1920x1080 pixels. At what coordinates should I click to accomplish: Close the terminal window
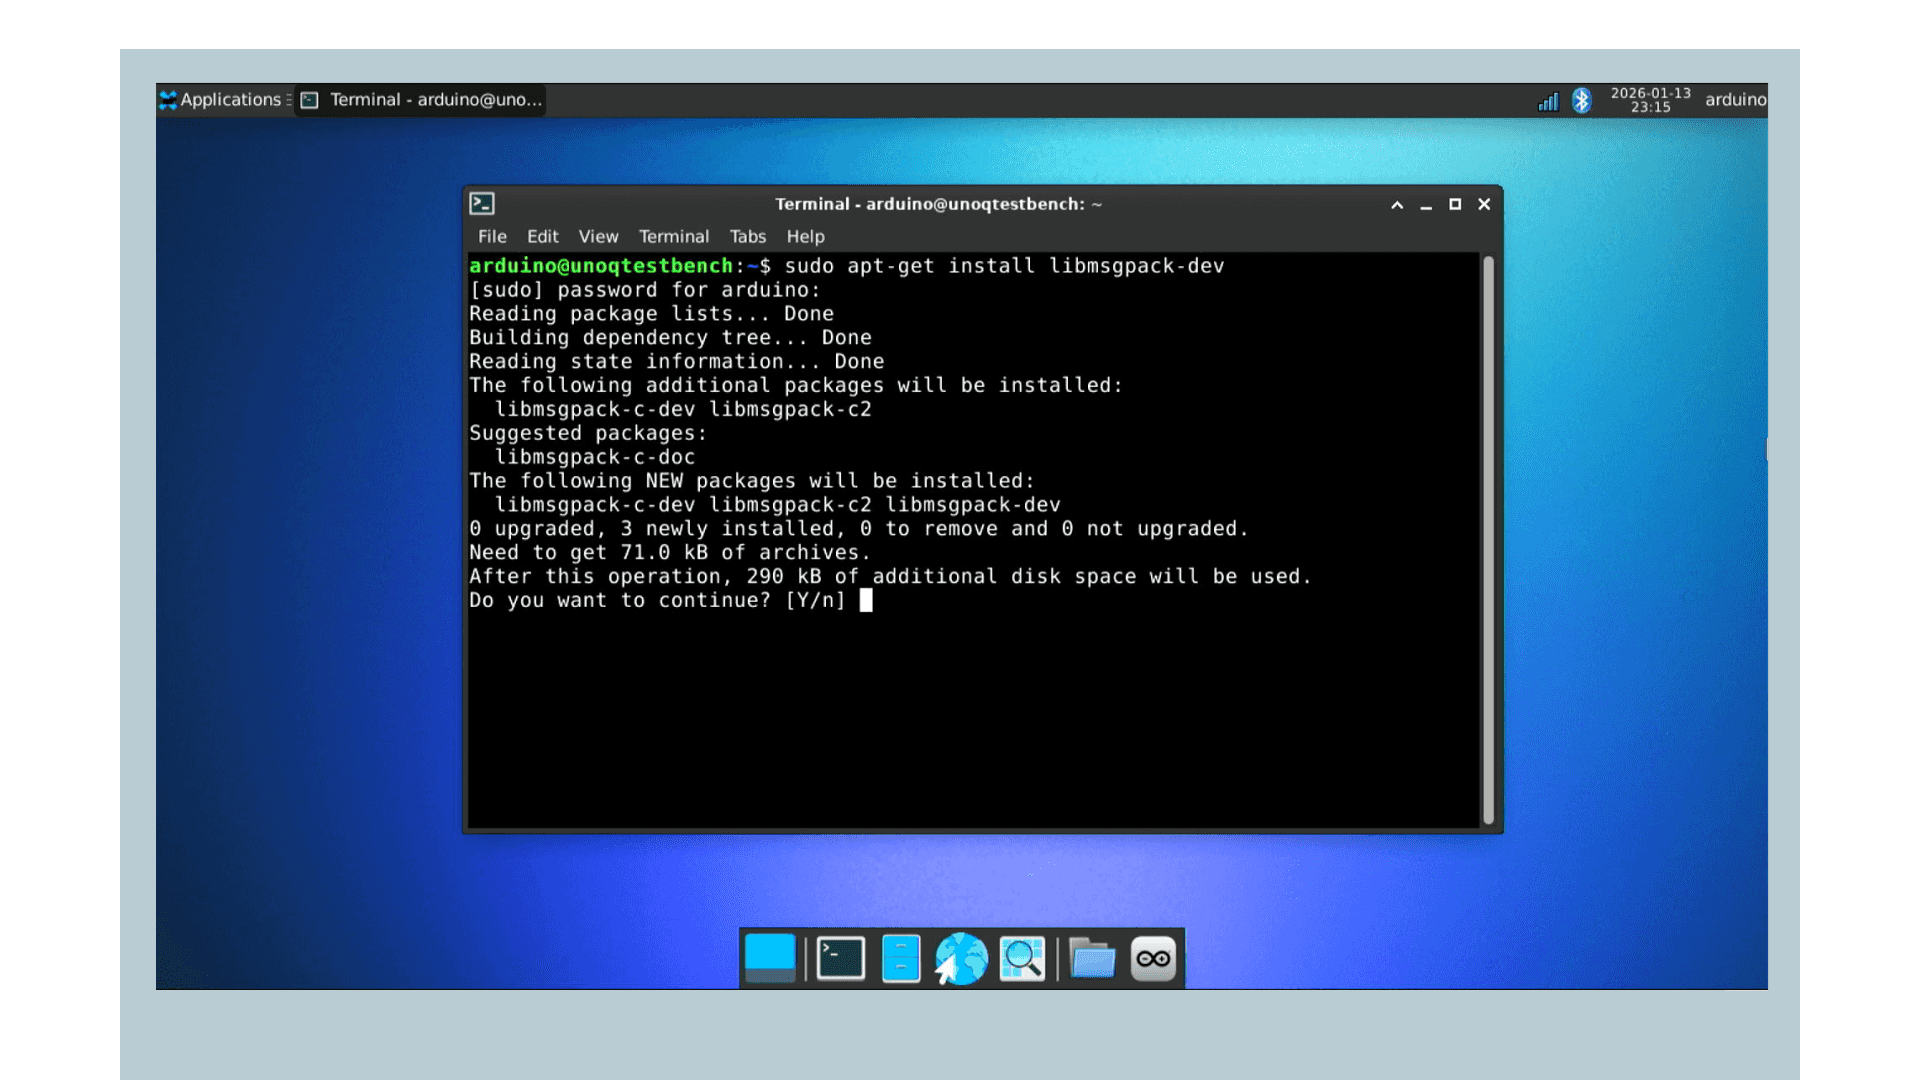point(1484,205)
